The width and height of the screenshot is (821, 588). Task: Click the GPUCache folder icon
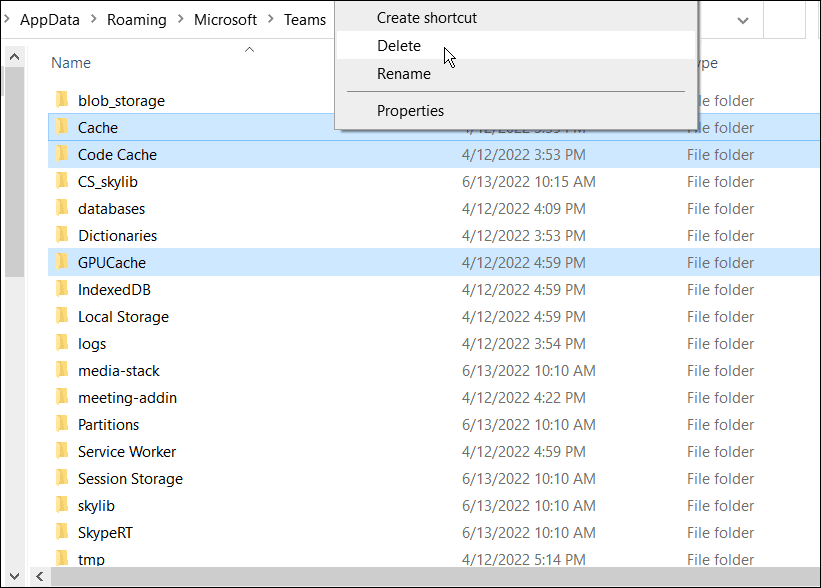[62, 261]
